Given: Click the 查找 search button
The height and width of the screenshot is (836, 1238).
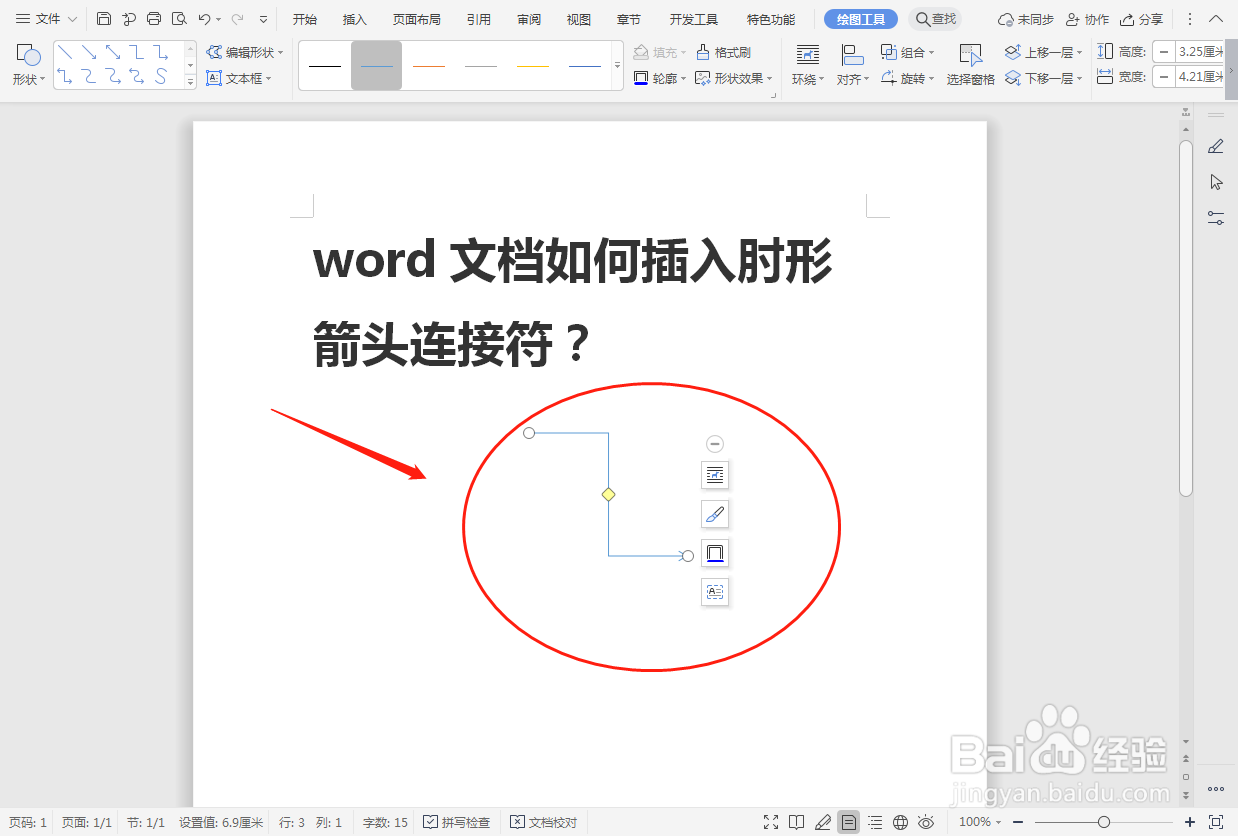Looking at the screenshot, I should [x=935, y=19].
